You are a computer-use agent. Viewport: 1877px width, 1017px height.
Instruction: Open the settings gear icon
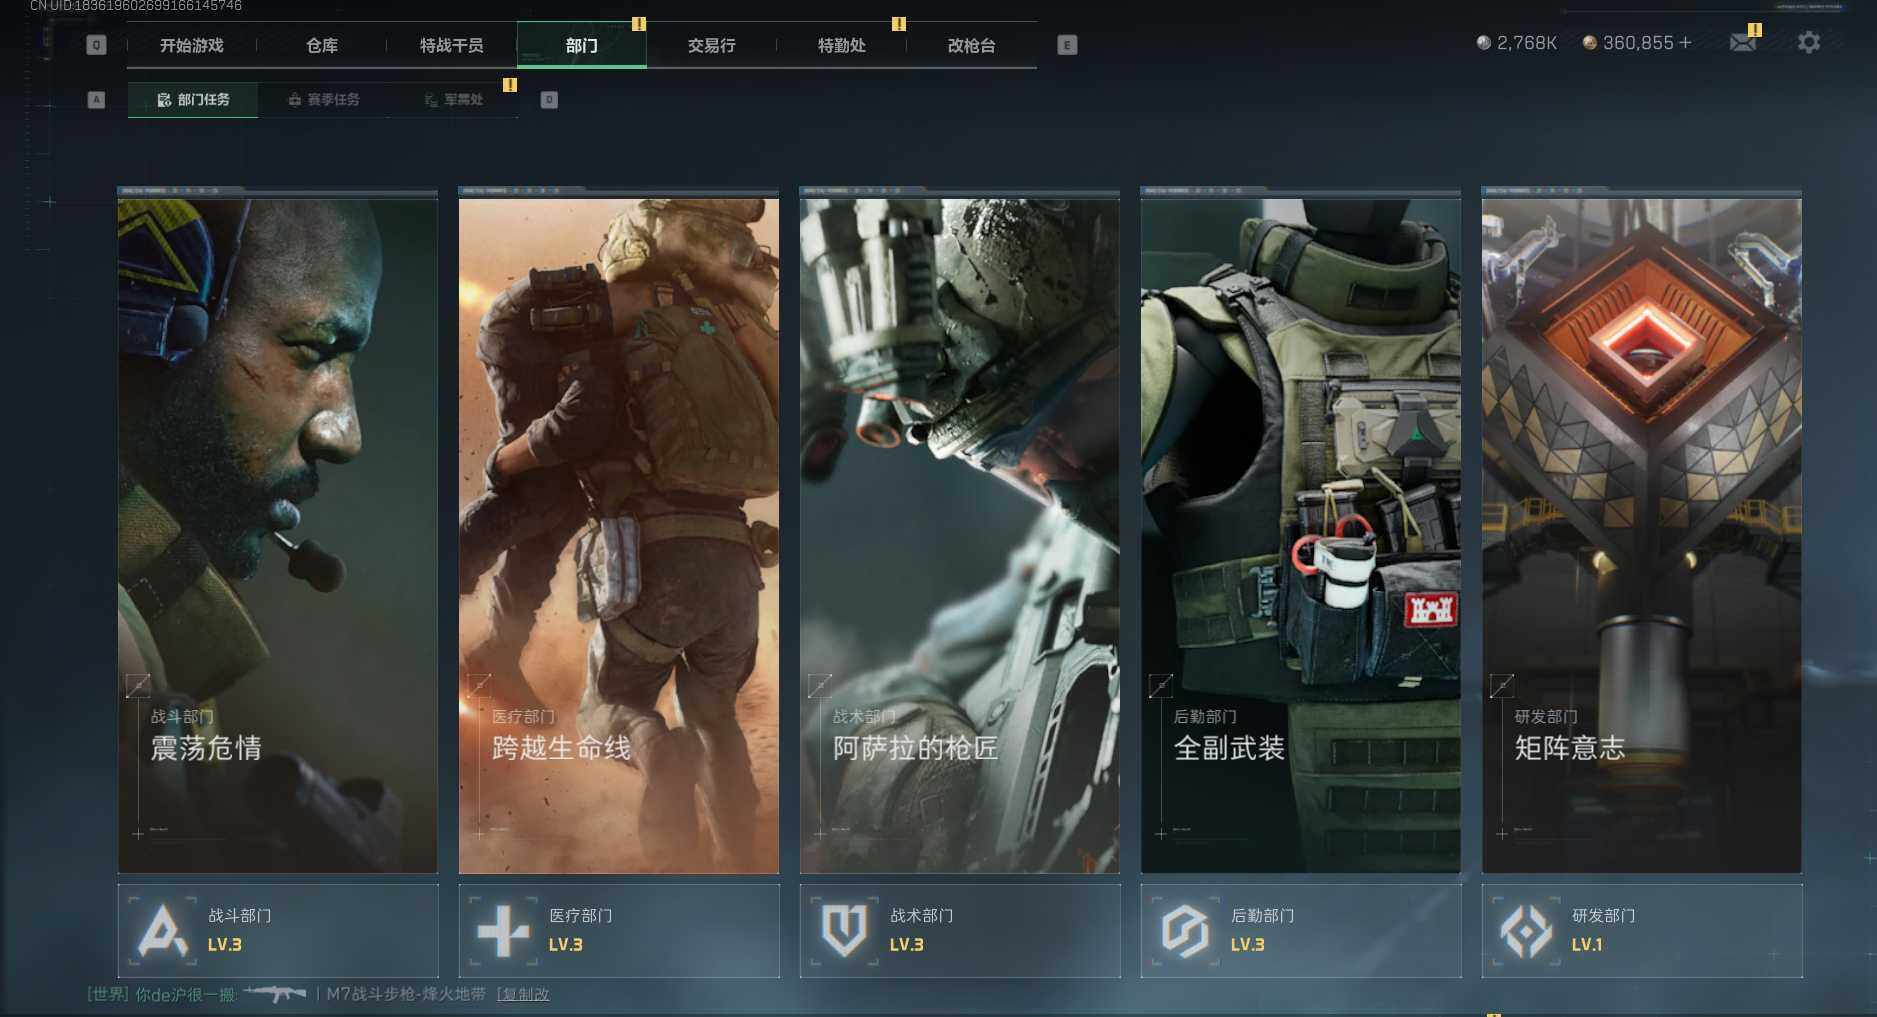(x=1809, y=42)
